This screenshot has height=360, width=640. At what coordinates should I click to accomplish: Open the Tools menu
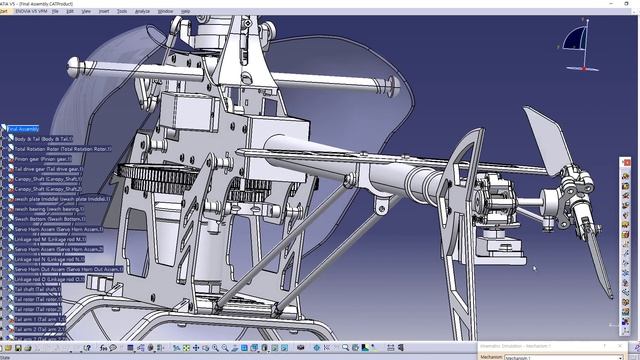coord(122,11)
